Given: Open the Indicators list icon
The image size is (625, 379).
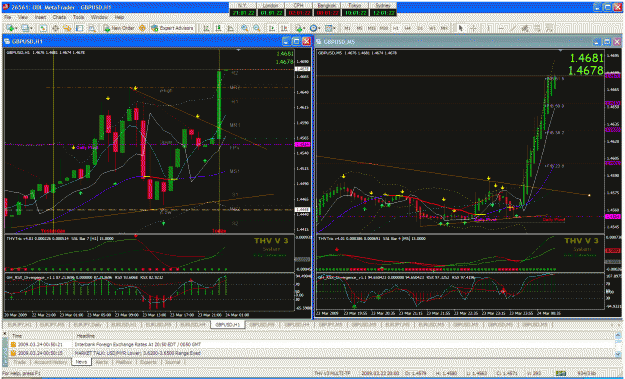Looking at the screenshot, I should pyautogui.click(x=299, y=28).
